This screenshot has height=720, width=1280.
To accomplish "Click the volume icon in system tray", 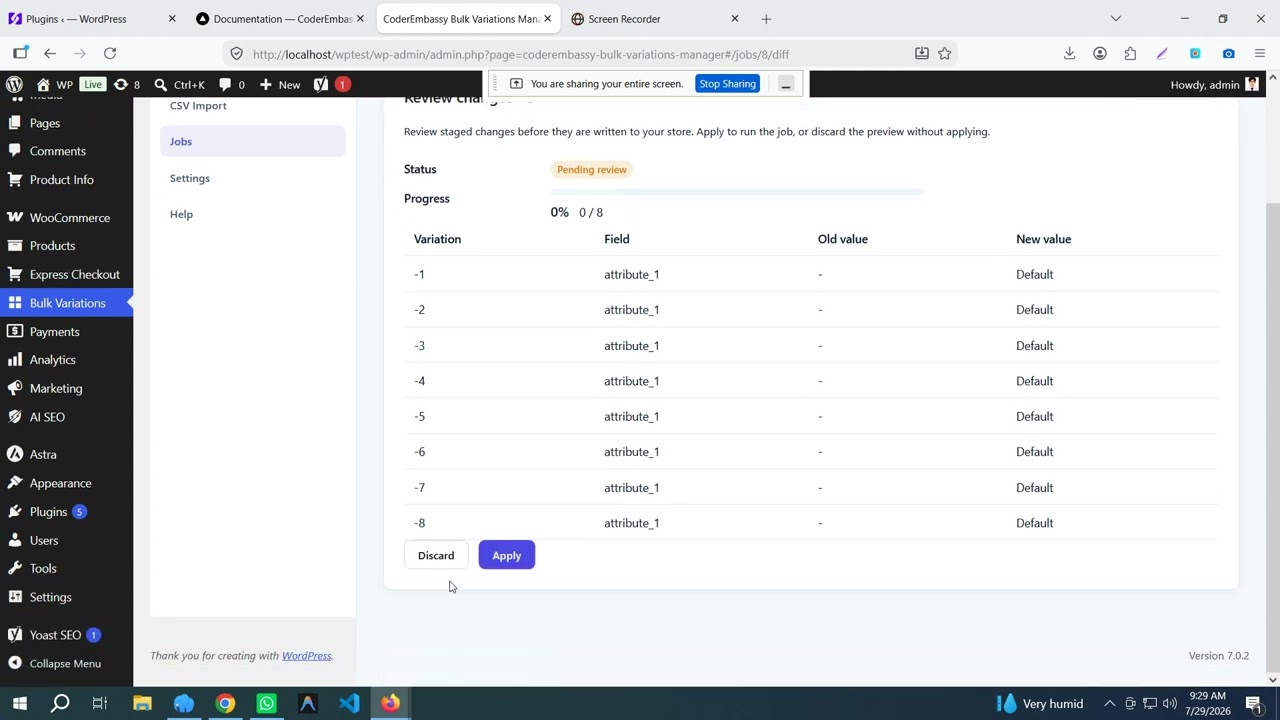I will [x=1170, y=703].
